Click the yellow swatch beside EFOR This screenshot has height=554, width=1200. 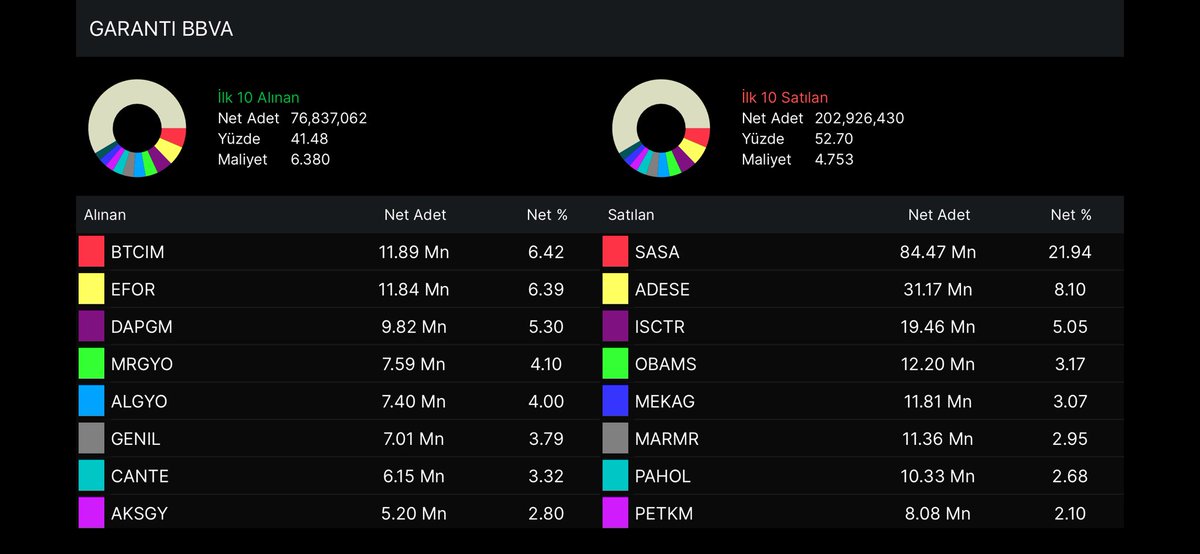[91, 289]
